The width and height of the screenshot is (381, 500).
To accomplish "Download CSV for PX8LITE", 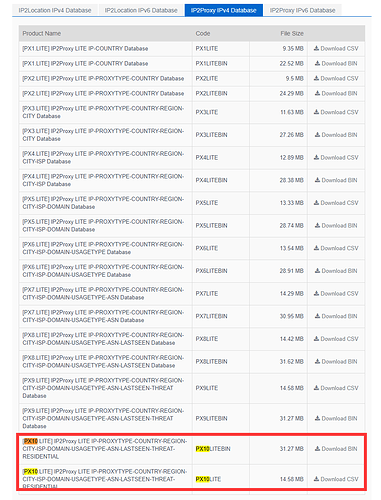I will [x=336, y=339].
